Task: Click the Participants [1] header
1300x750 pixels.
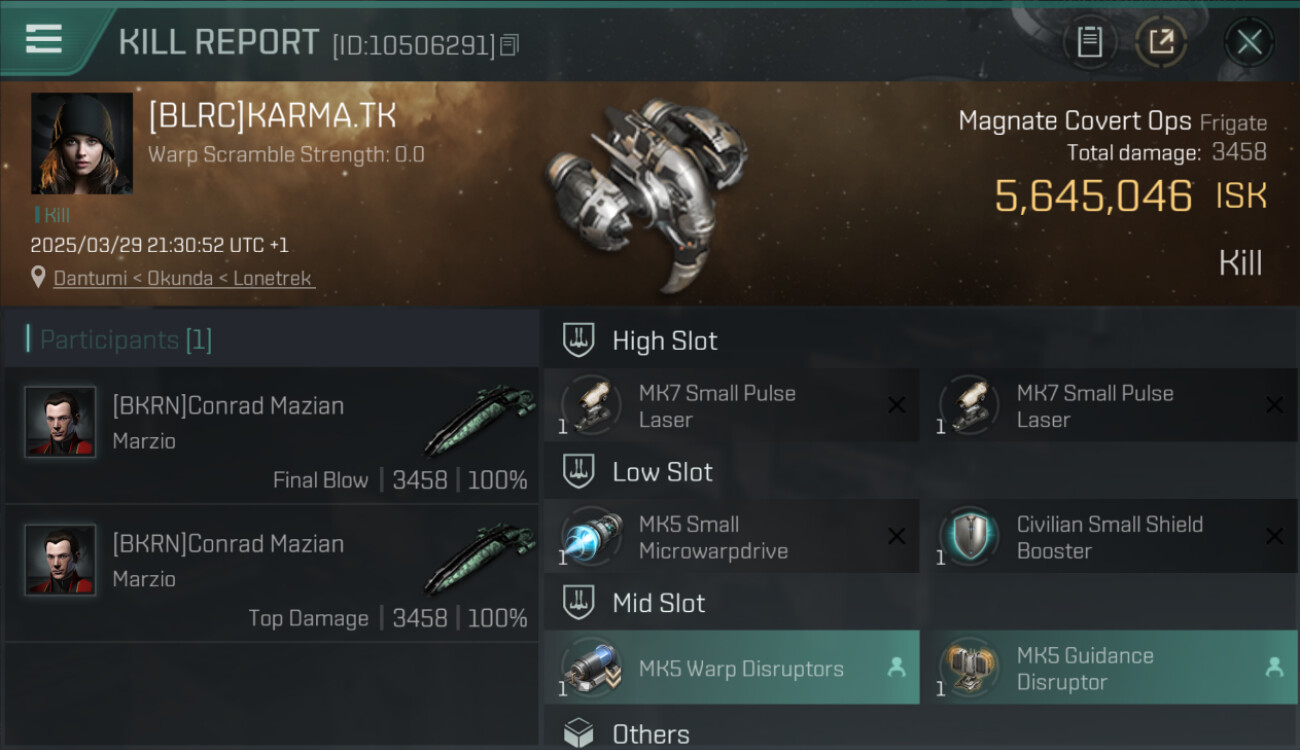Action: tap(126, 340)
